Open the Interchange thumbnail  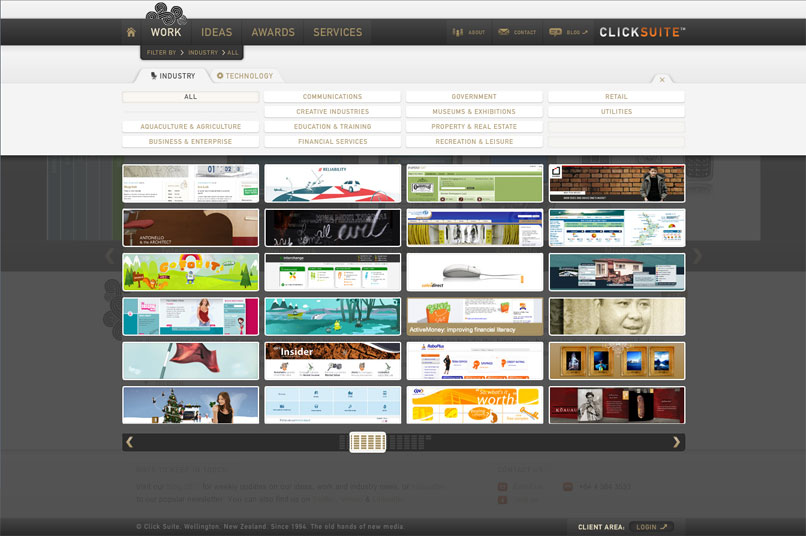point(333,272)
